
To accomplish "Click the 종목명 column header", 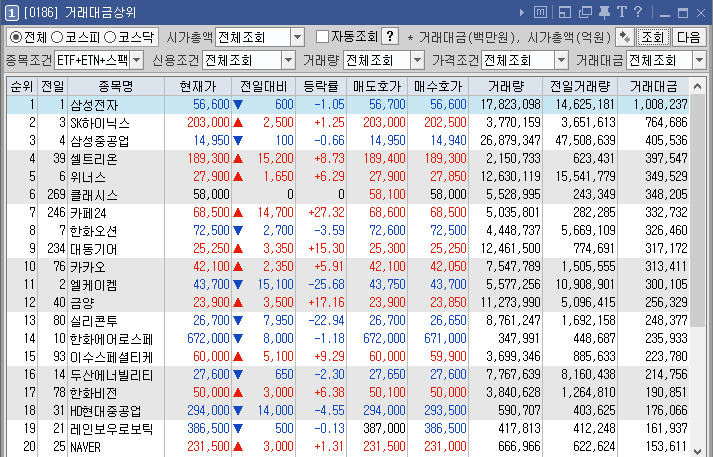I will pyautogui.click(x=116, y=86).
